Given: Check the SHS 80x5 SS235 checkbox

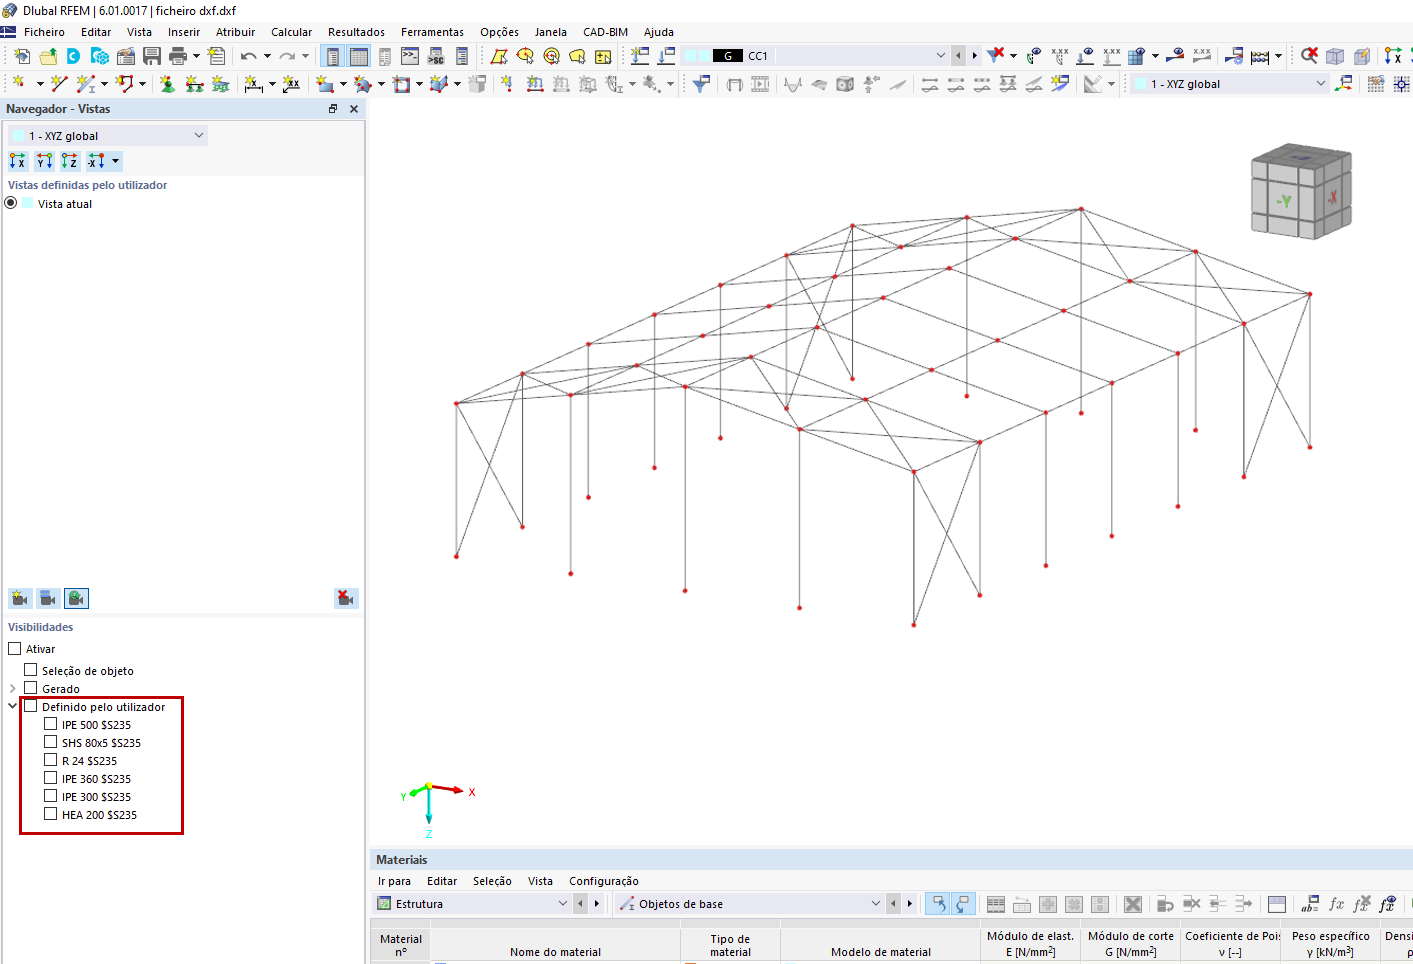Looking at the screenshot, I should click(x=51, y=742).
